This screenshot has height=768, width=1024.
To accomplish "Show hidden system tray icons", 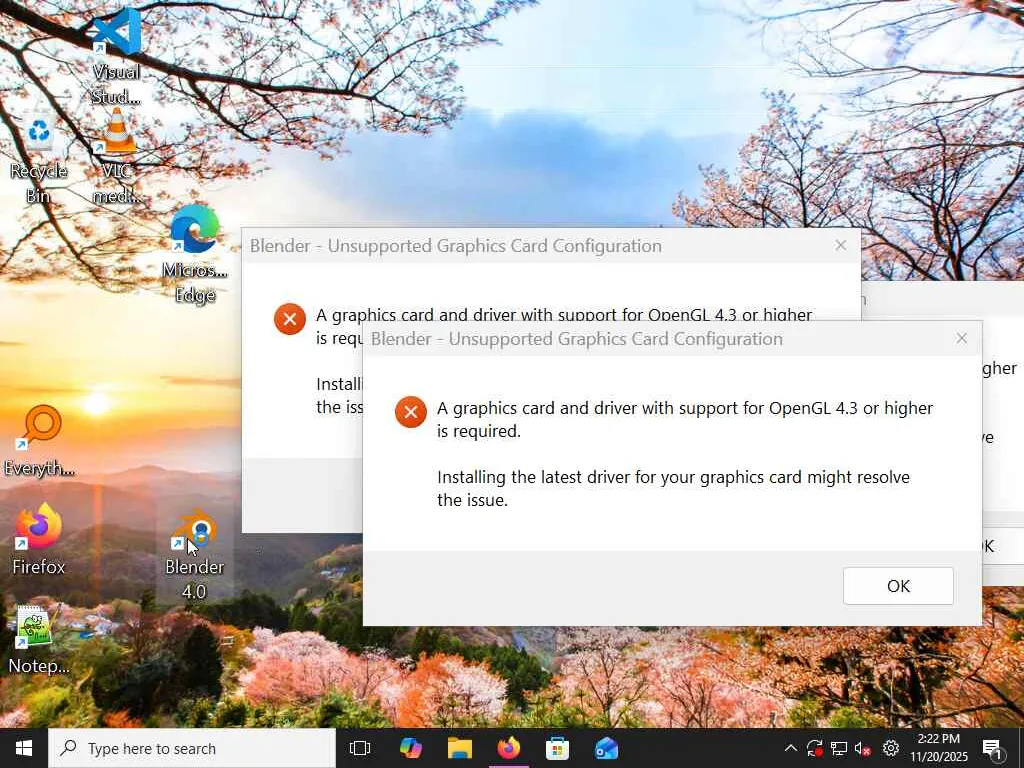I will (790, 748).
